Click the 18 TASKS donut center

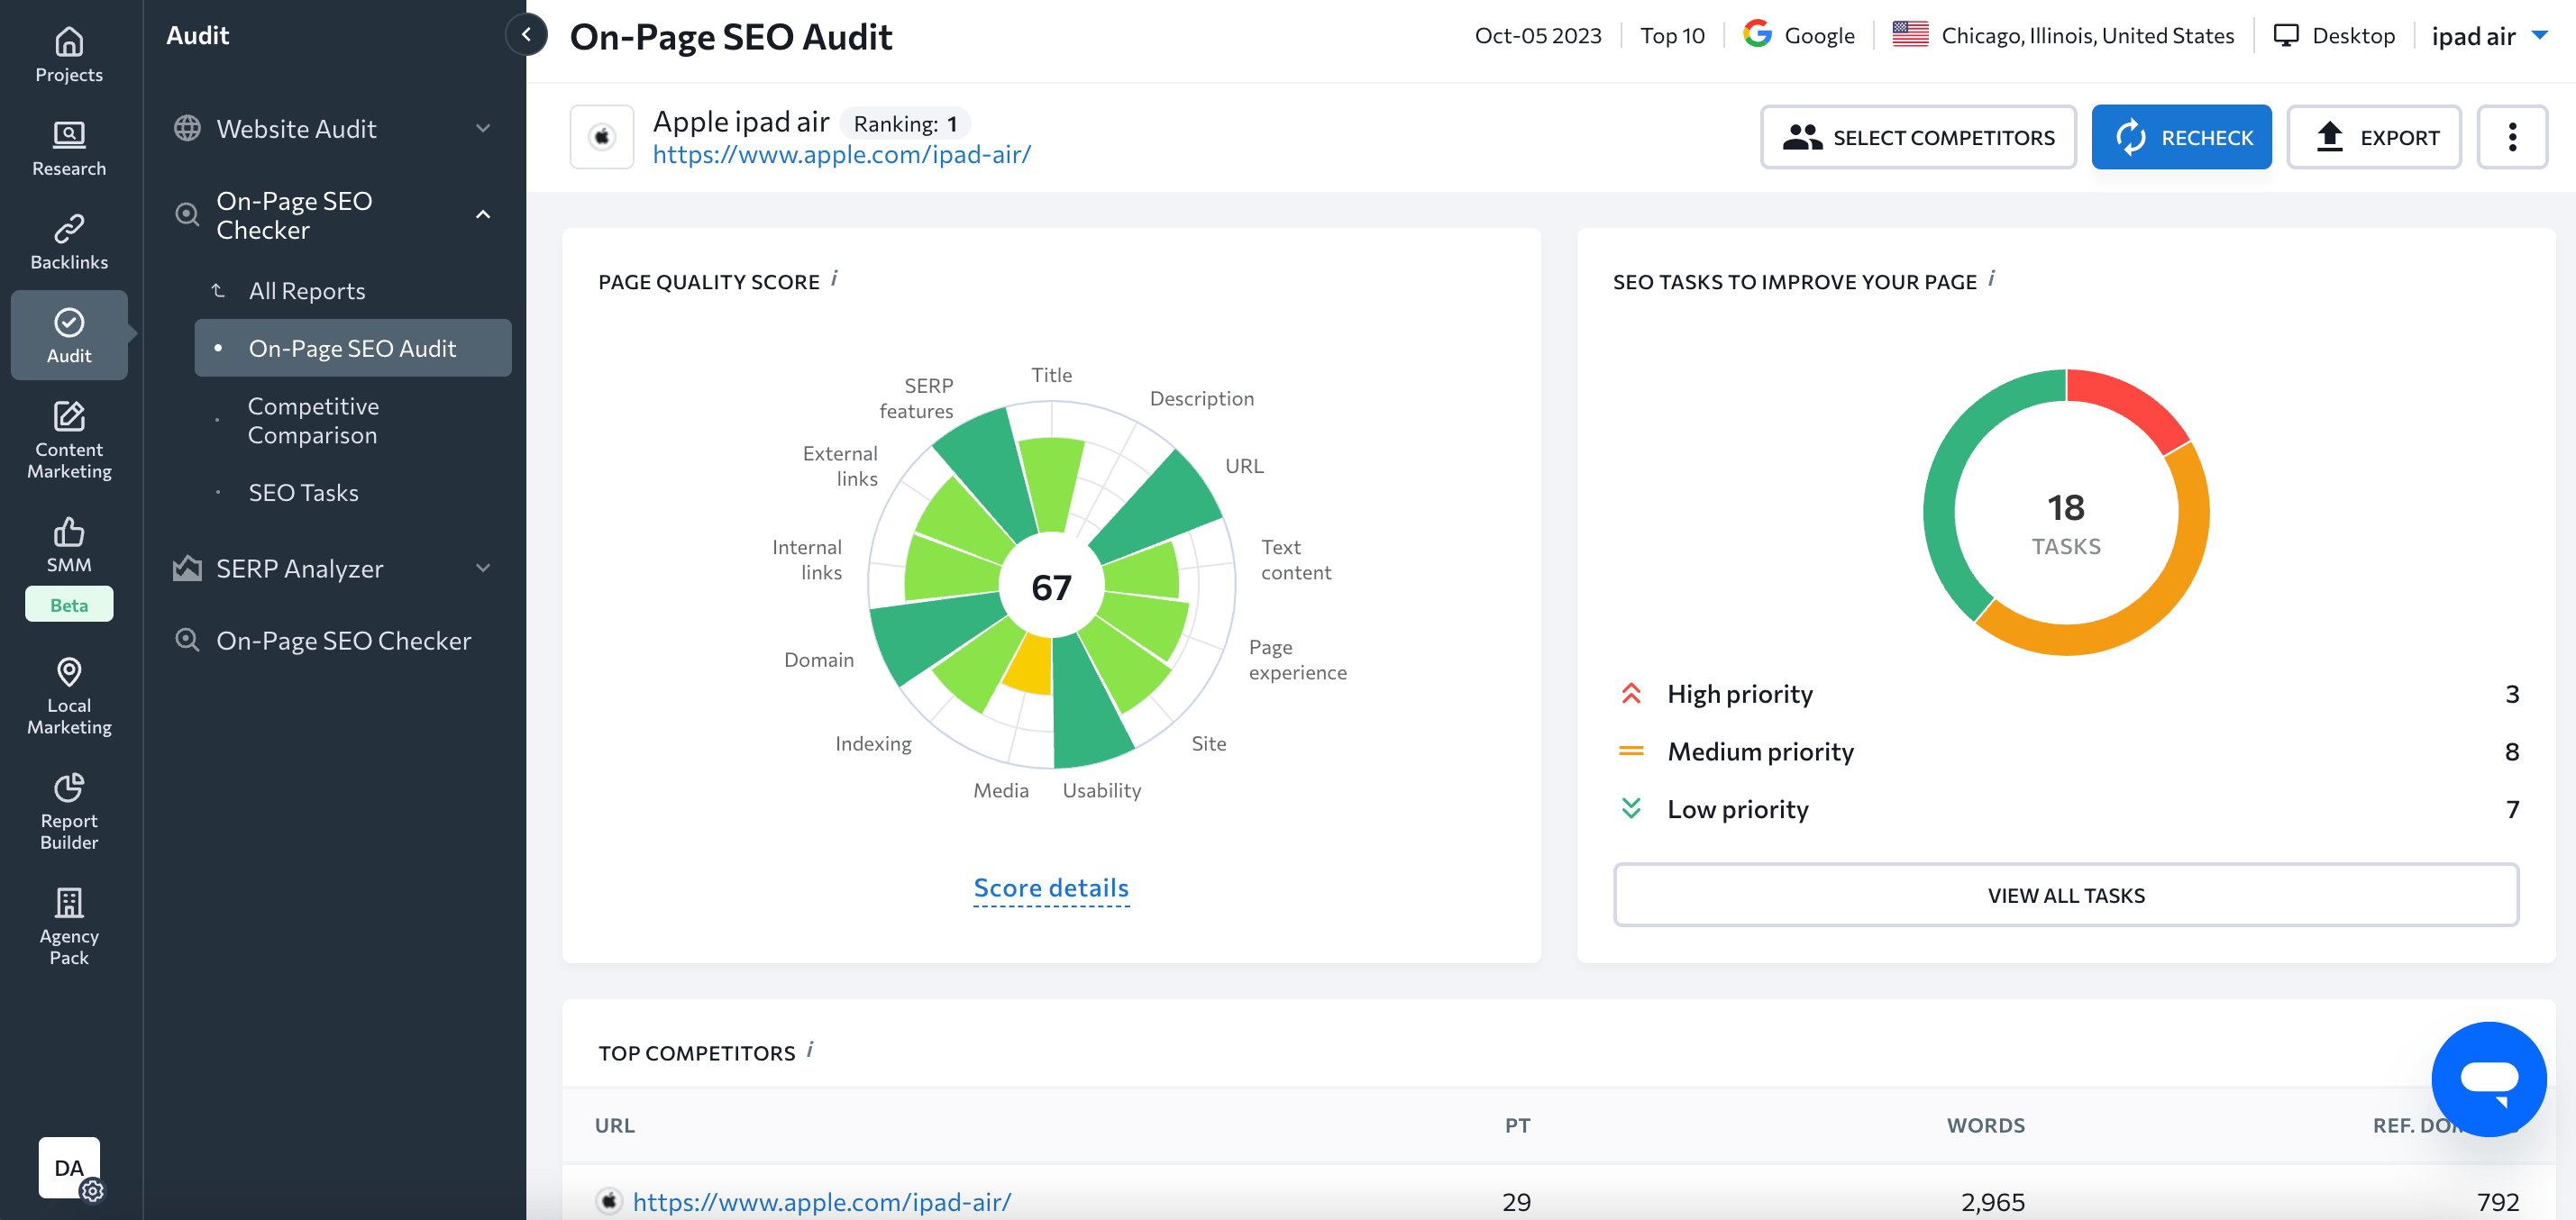[2066, 523]
